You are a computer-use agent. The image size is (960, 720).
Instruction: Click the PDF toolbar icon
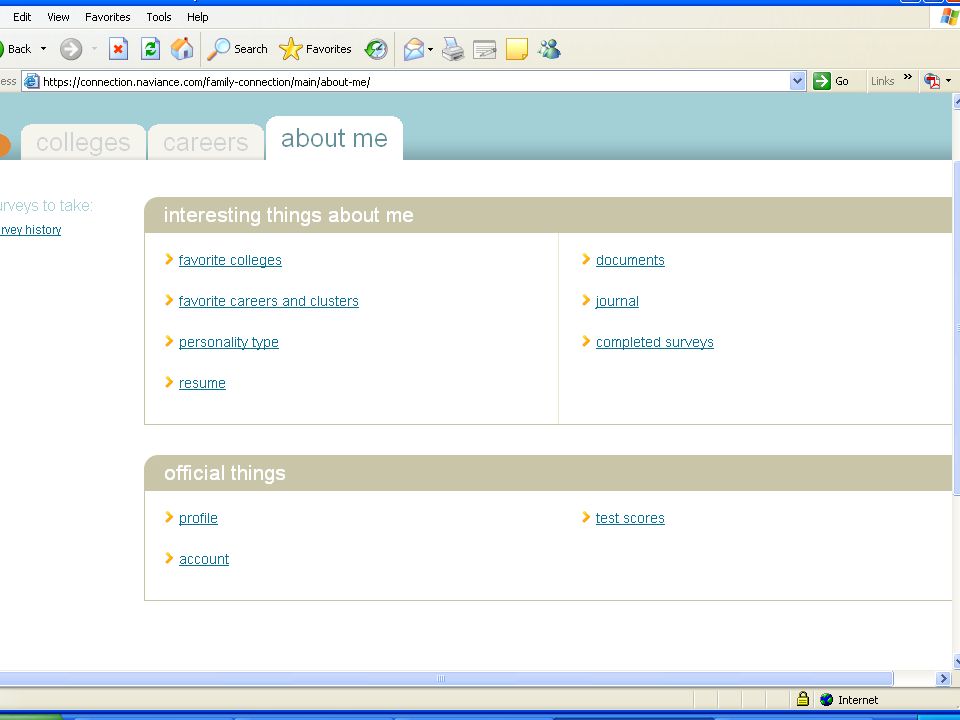tap(932, 81)
